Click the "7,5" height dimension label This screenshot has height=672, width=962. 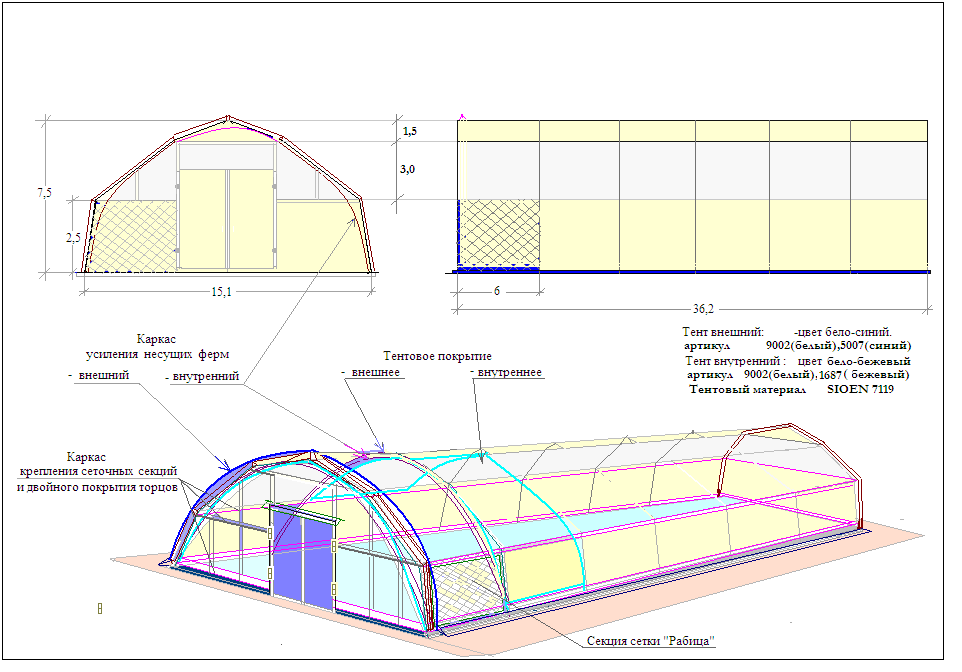pos(44,193)
